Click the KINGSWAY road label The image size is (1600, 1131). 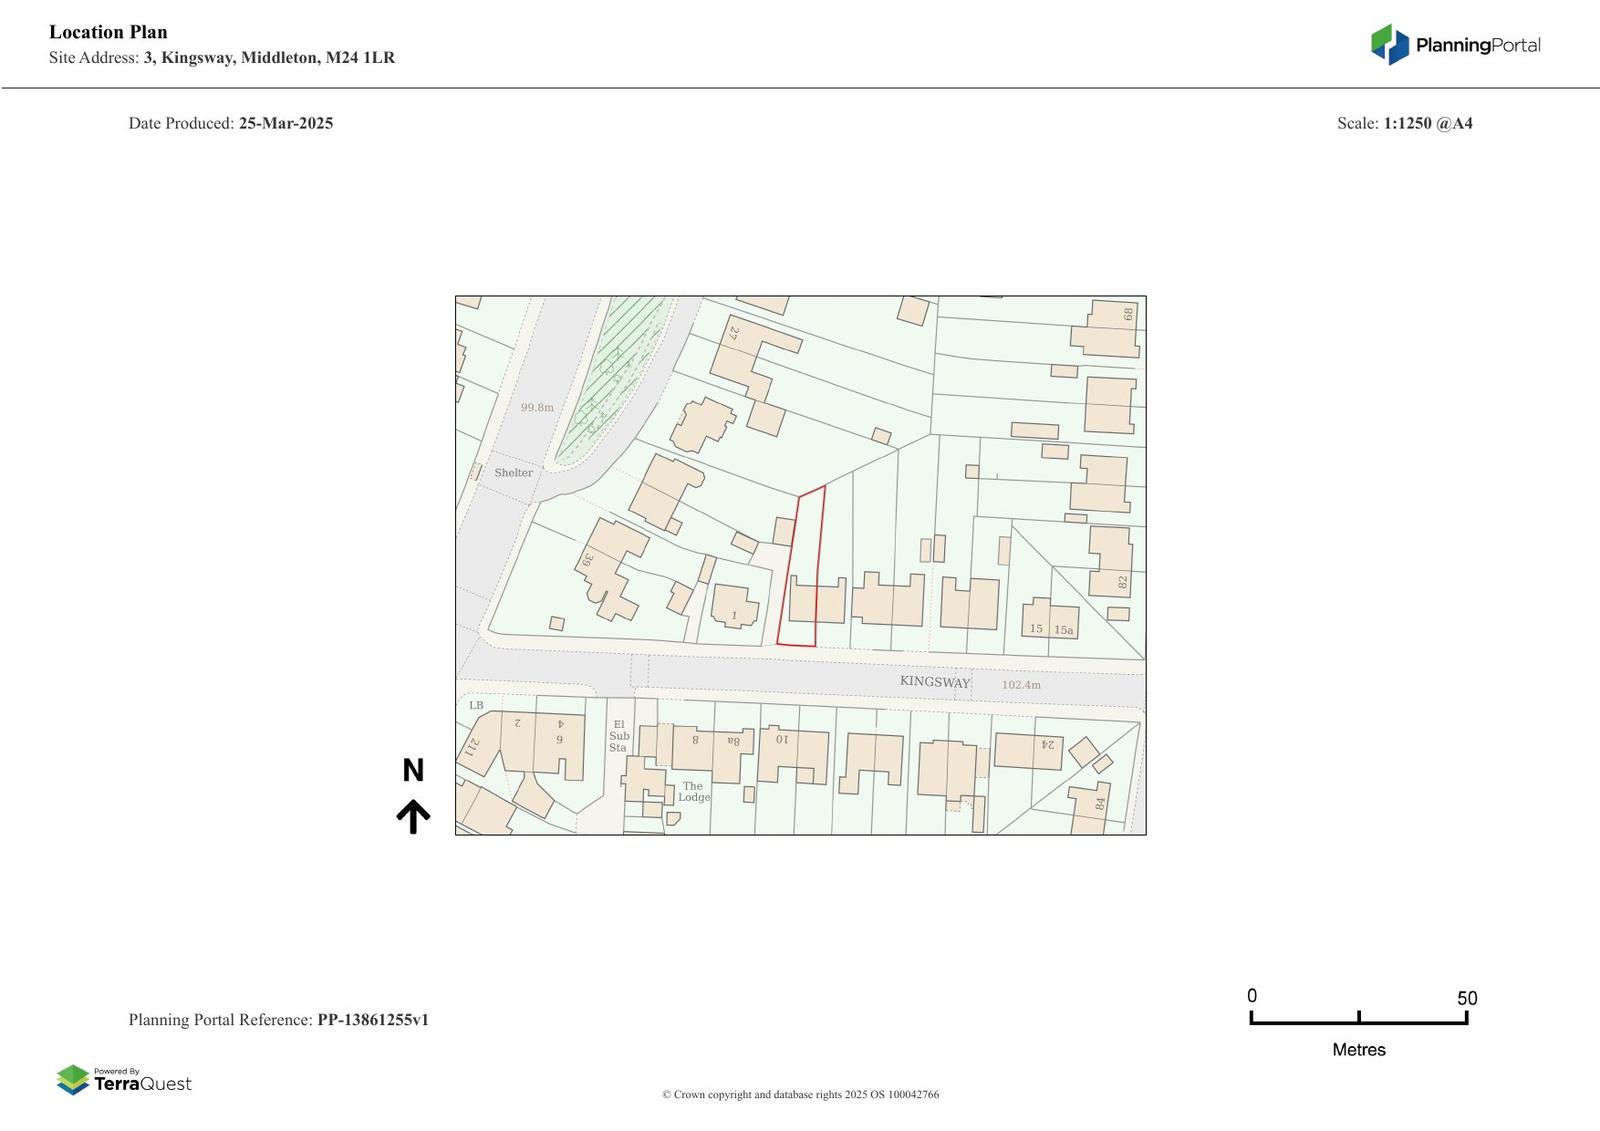coord(934,682)
